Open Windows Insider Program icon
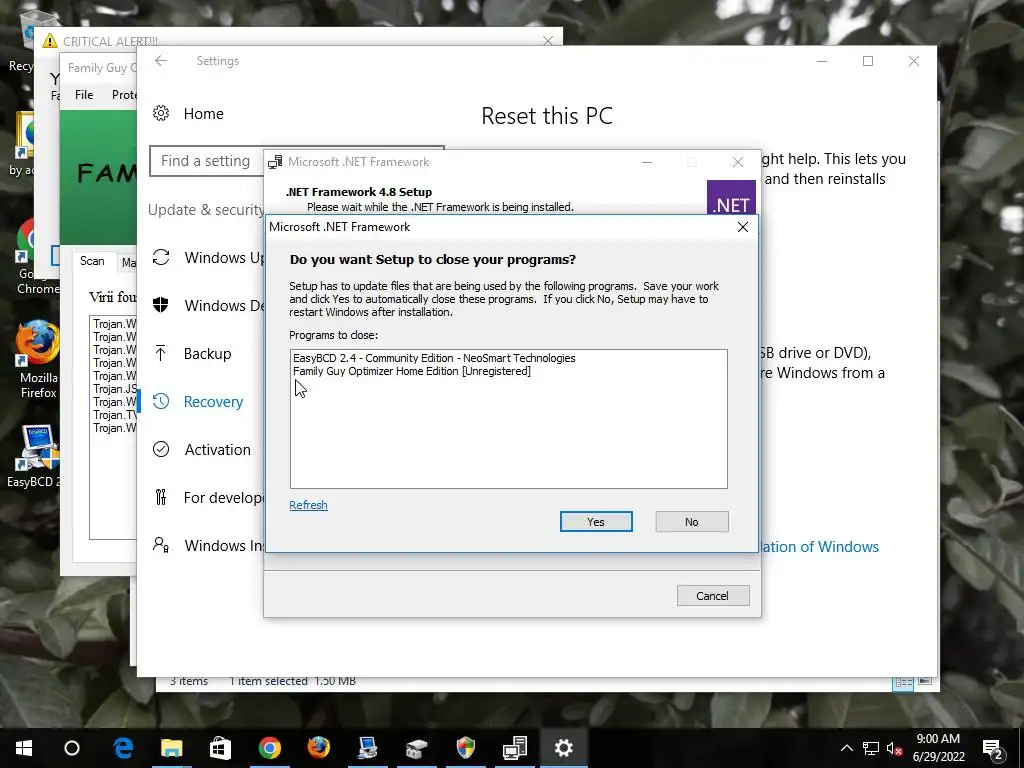Viewport: 1024px width, 768px height. [161, 545]
